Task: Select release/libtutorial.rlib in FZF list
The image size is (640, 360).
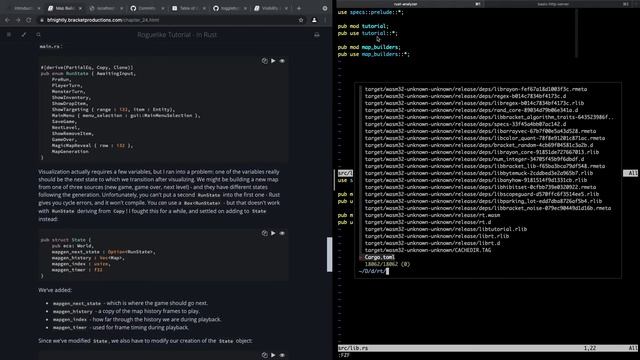Action: point(446,229)
